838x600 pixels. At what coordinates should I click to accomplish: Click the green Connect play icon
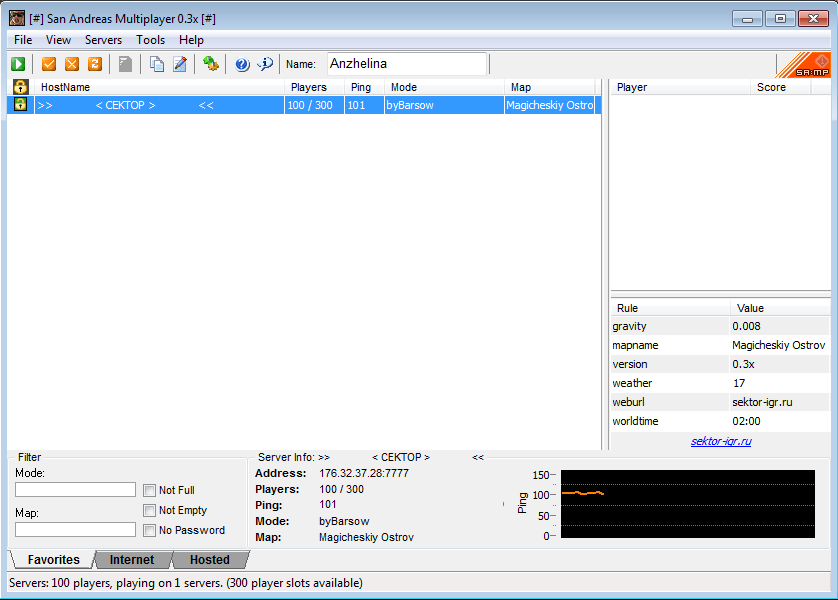pyautogui.click(x=18, y=64)
